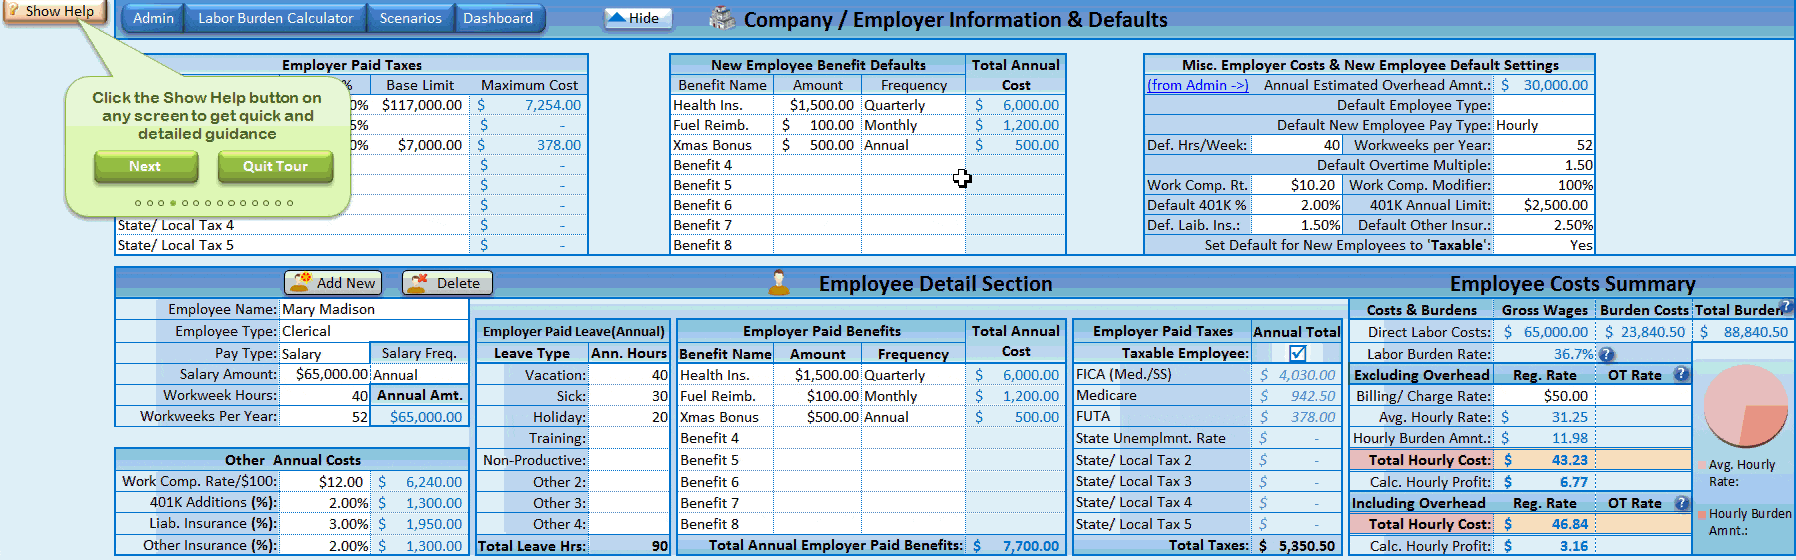Screen dimensions: 1796x560
Task: Select Total Burden amount 88,840.50
Action: click(x=1744, y=332)
